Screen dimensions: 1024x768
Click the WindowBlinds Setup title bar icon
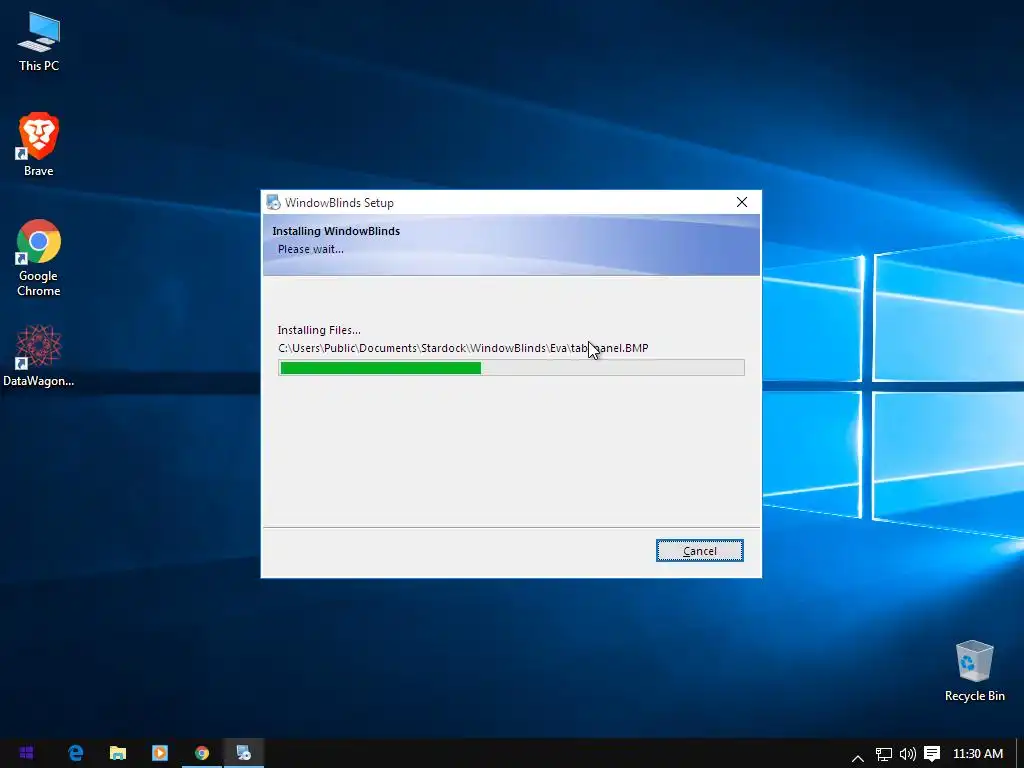[274, 202]
